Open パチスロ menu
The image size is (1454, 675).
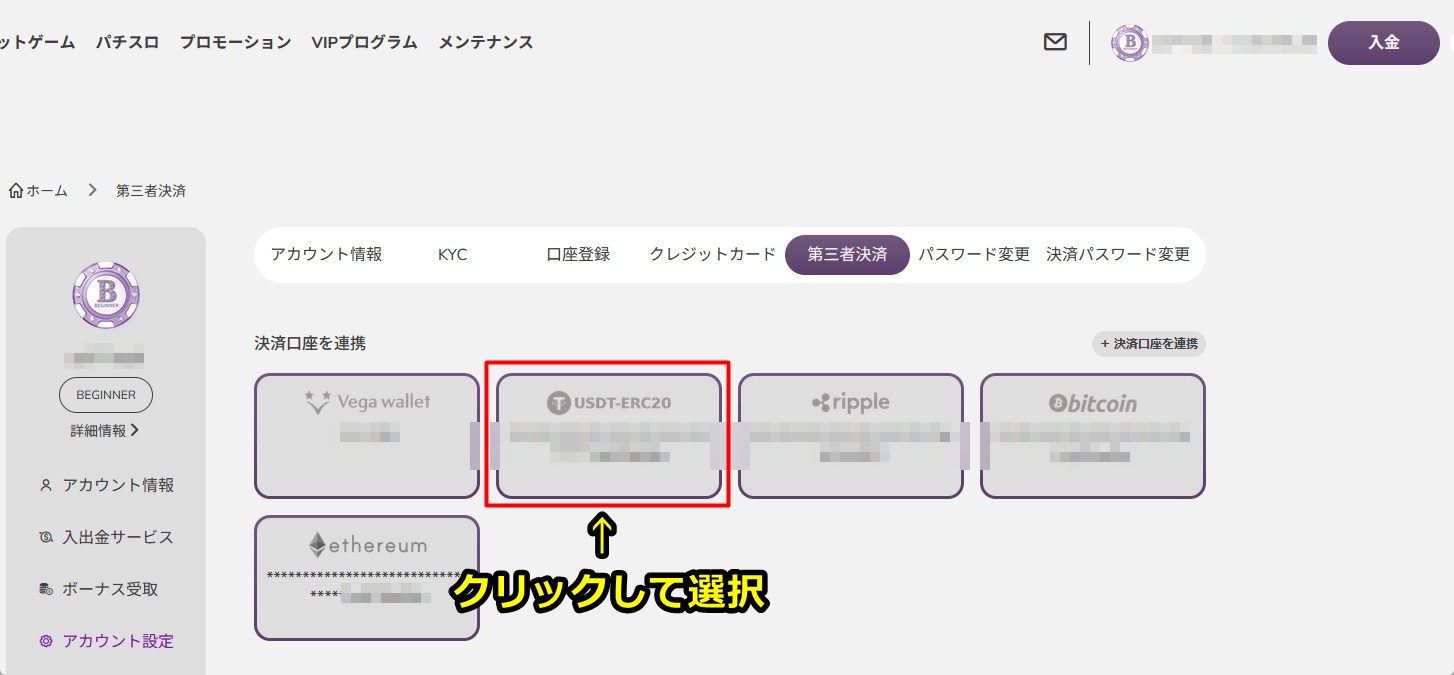(128, 42)
